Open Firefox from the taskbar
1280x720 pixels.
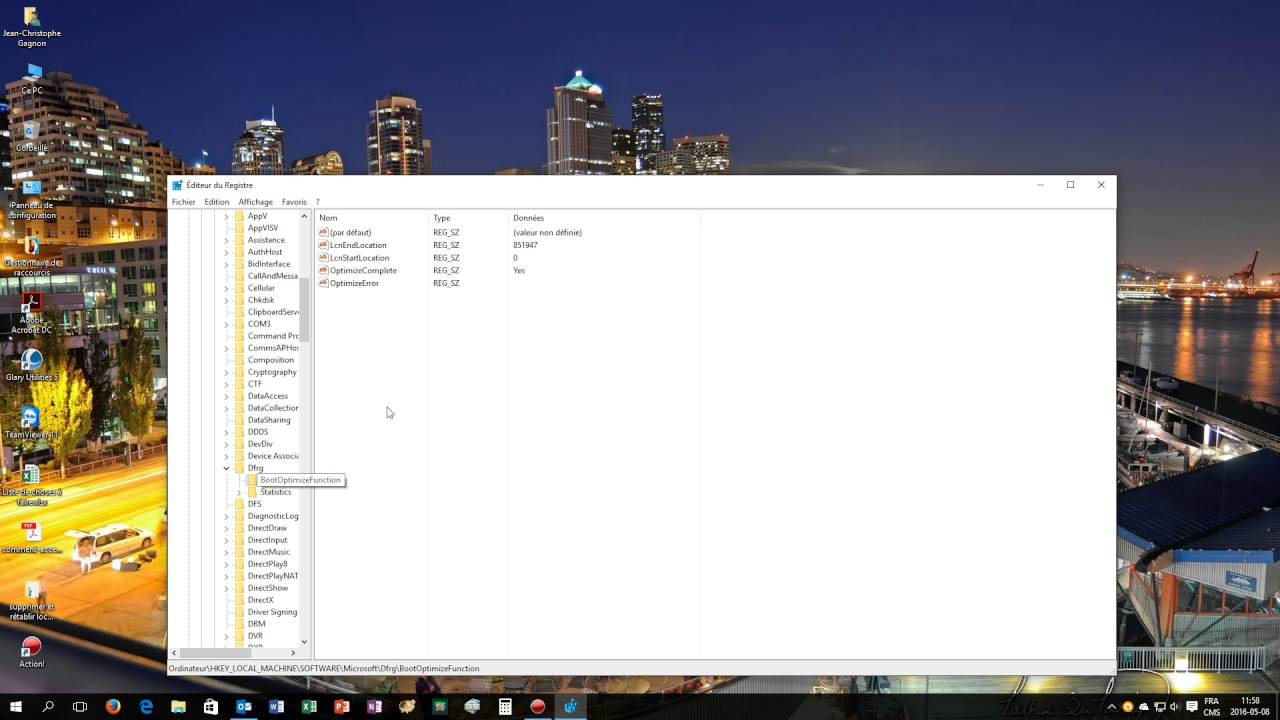pos(113,706)
